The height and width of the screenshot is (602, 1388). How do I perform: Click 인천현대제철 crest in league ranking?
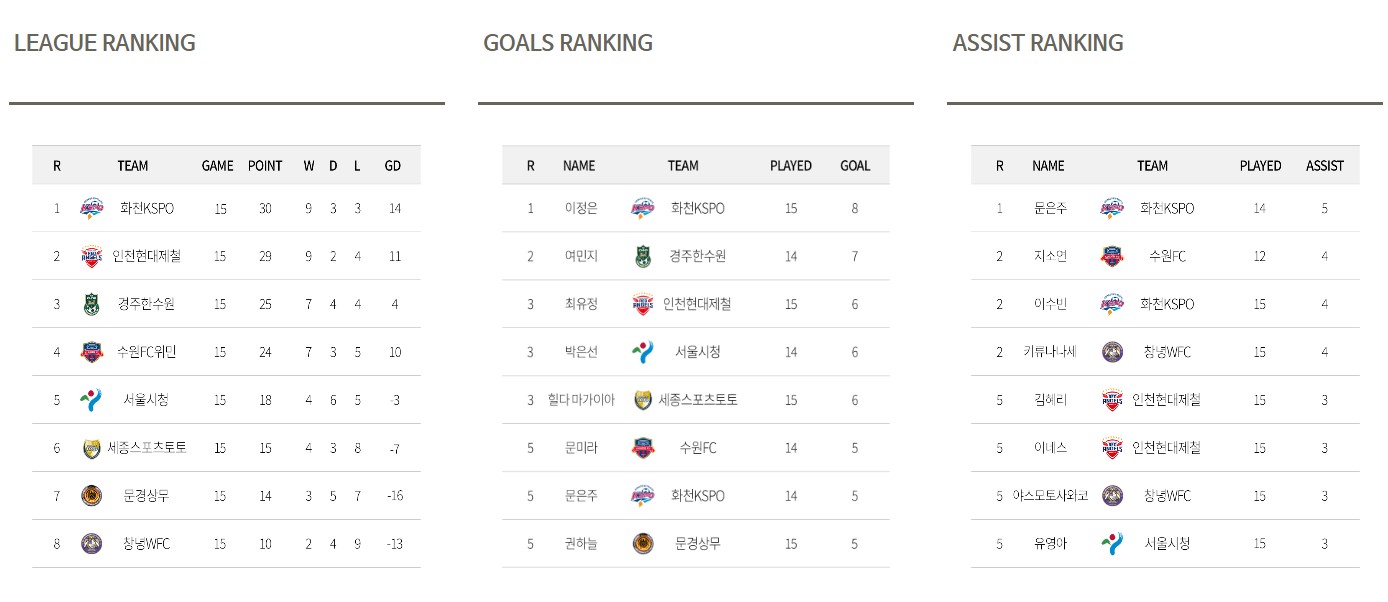click(x=91, y=256)
